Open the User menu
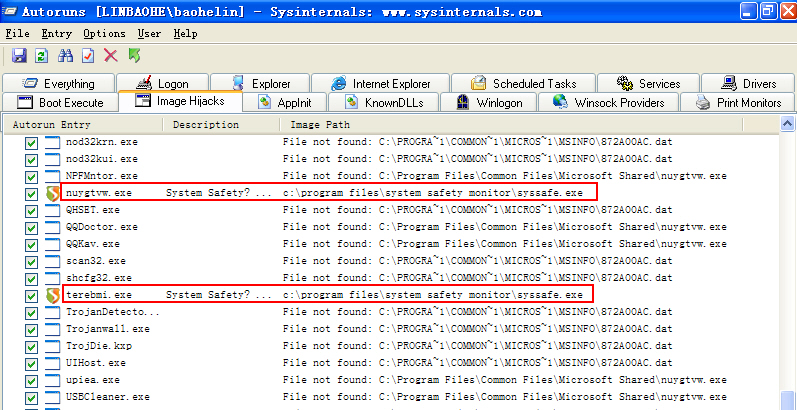 pyautogui.click(x=149, y=34)
